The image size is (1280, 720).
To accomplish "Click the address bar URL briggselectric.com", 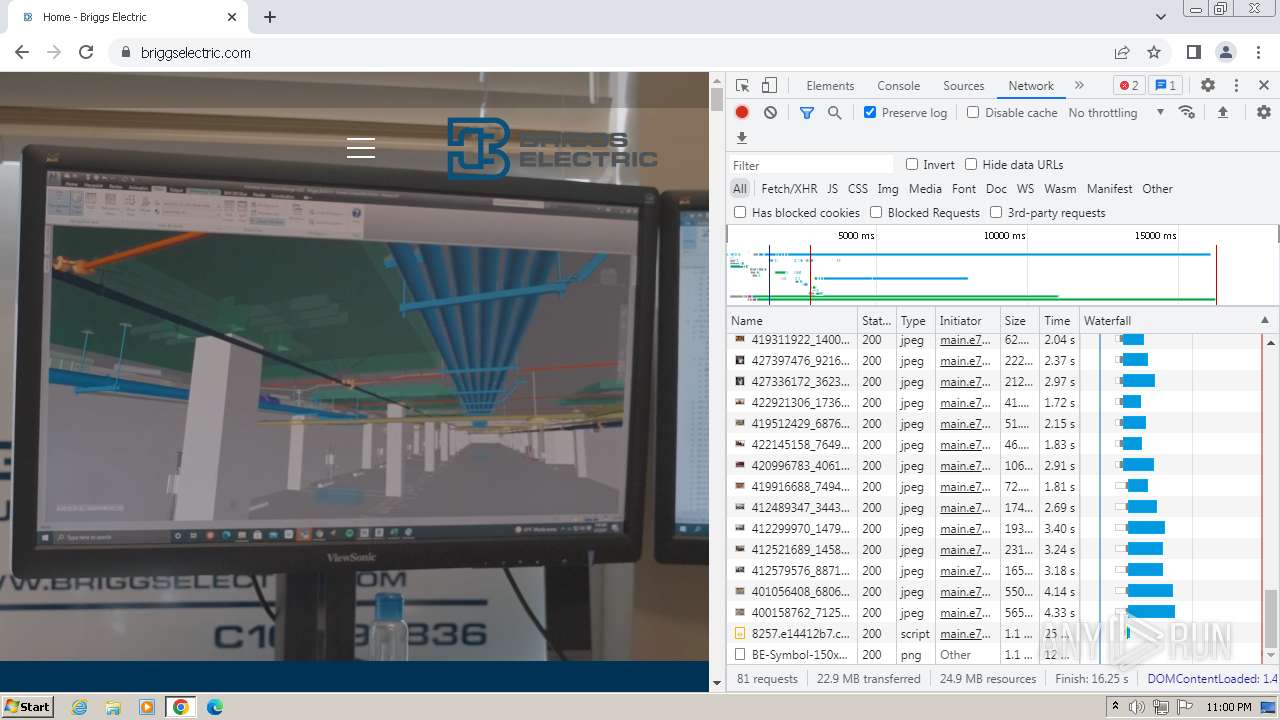I will pos(196,53).
